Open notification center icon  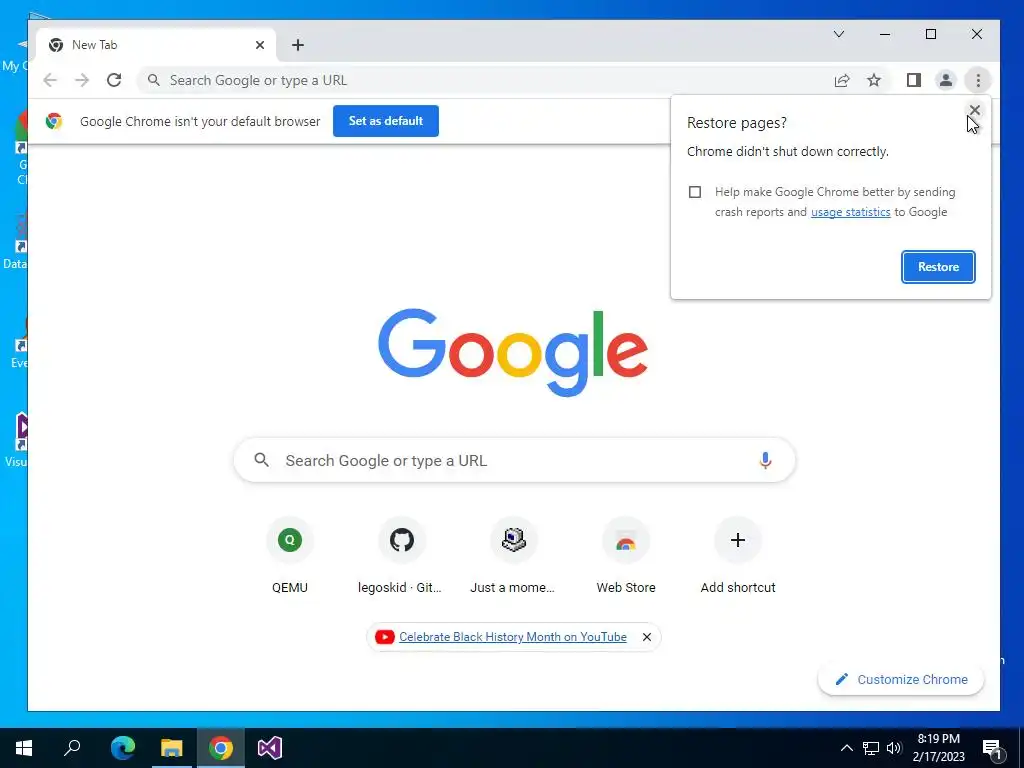[993, 748]
